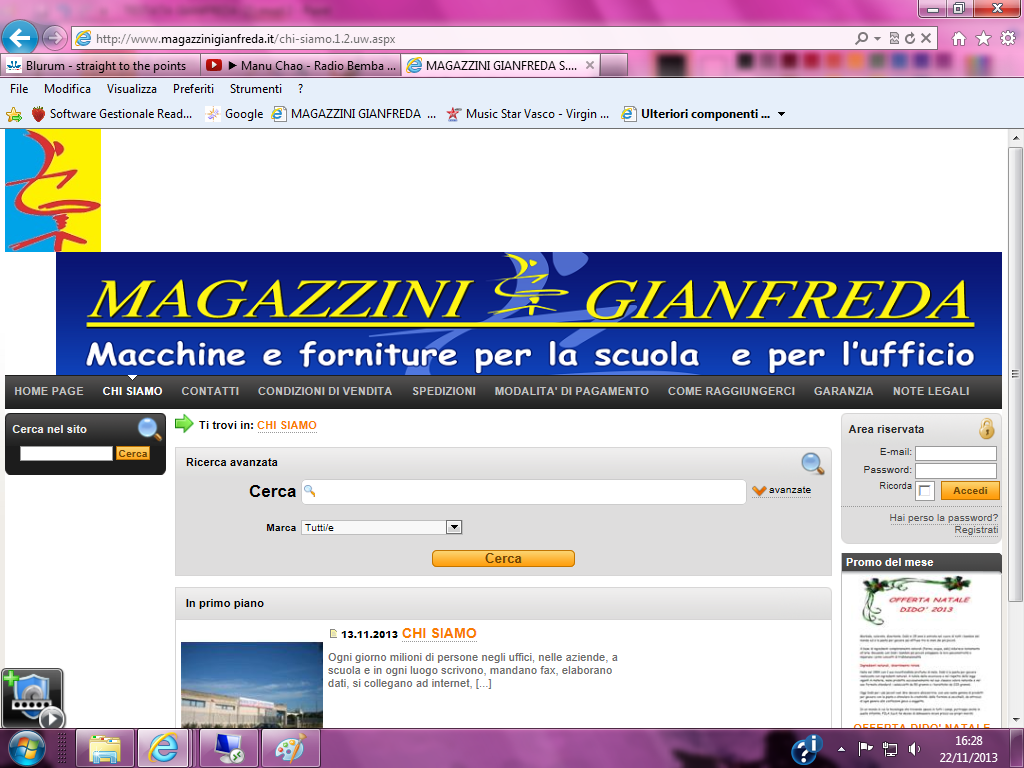Viewport: 1024px width, 768px height.
Task: Switch to the Blurum - straight to the points tab
Action: [101, 65]
